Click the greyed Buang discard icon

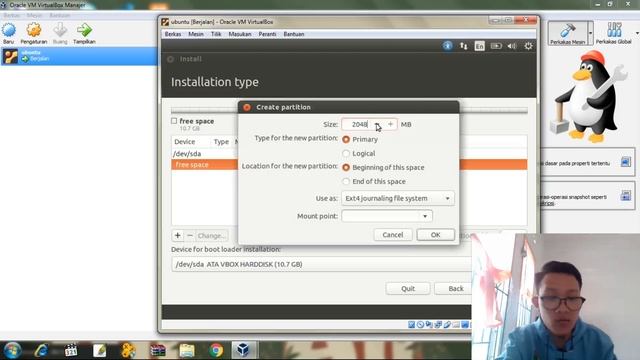(60, 30)
